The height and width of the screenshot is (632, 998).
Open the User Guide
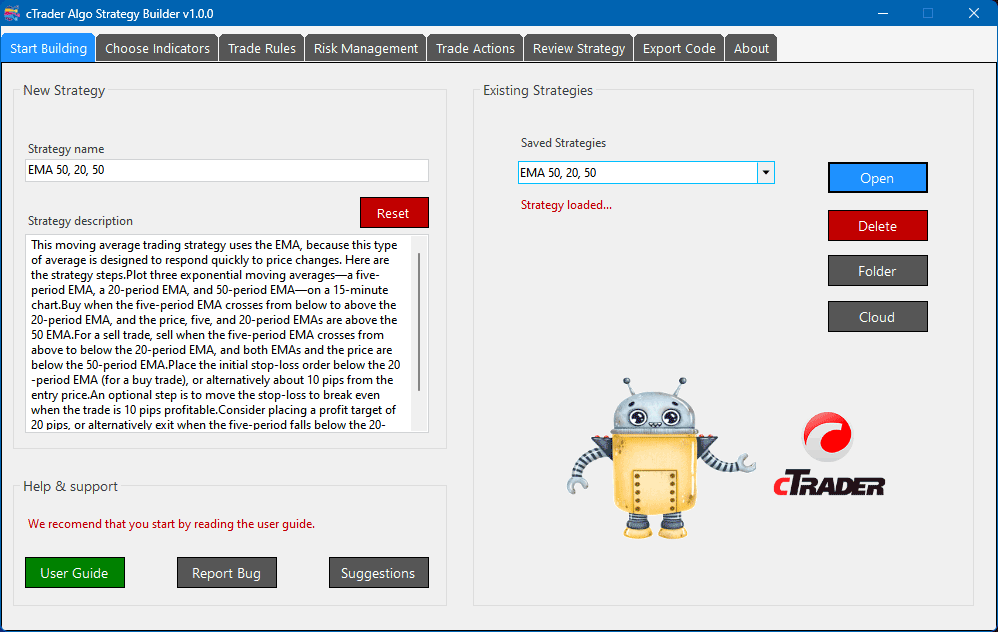[x=75, y=573]
